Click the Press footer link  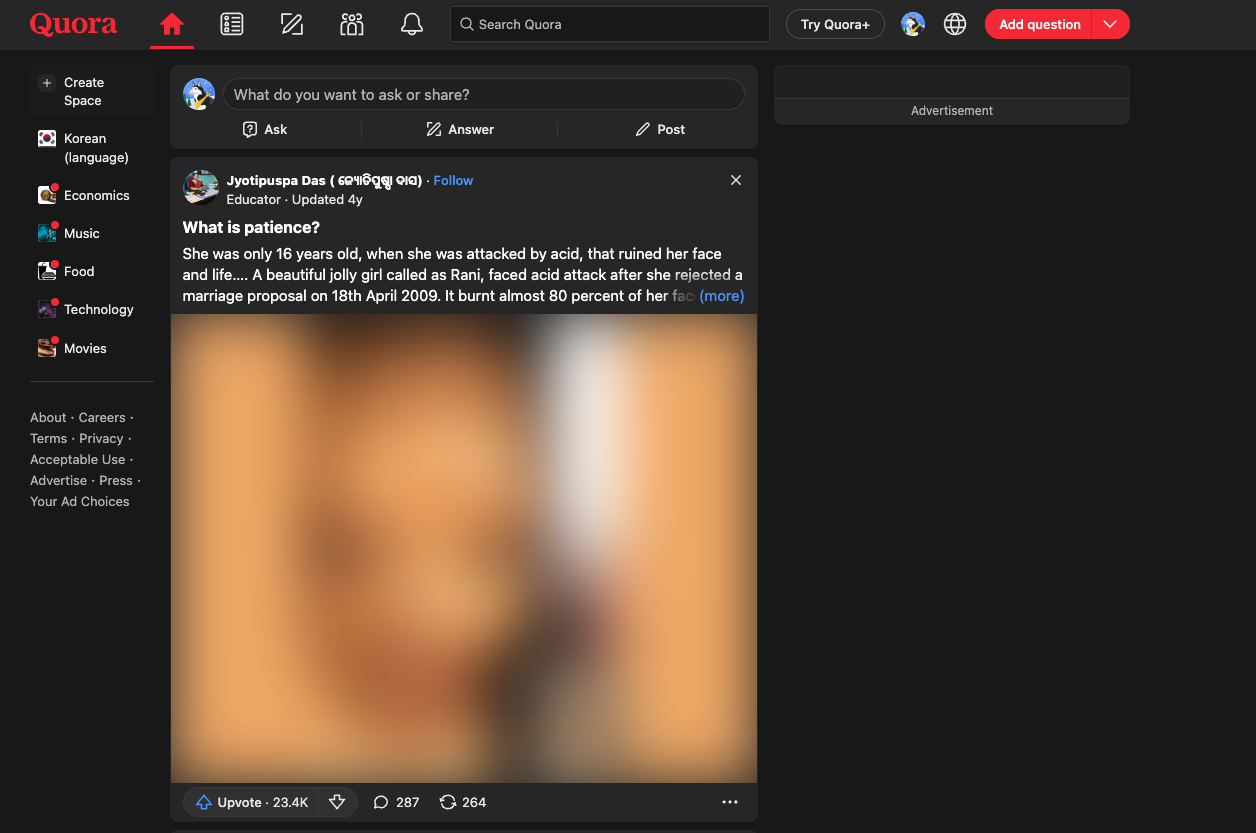(x=116, y=481)
